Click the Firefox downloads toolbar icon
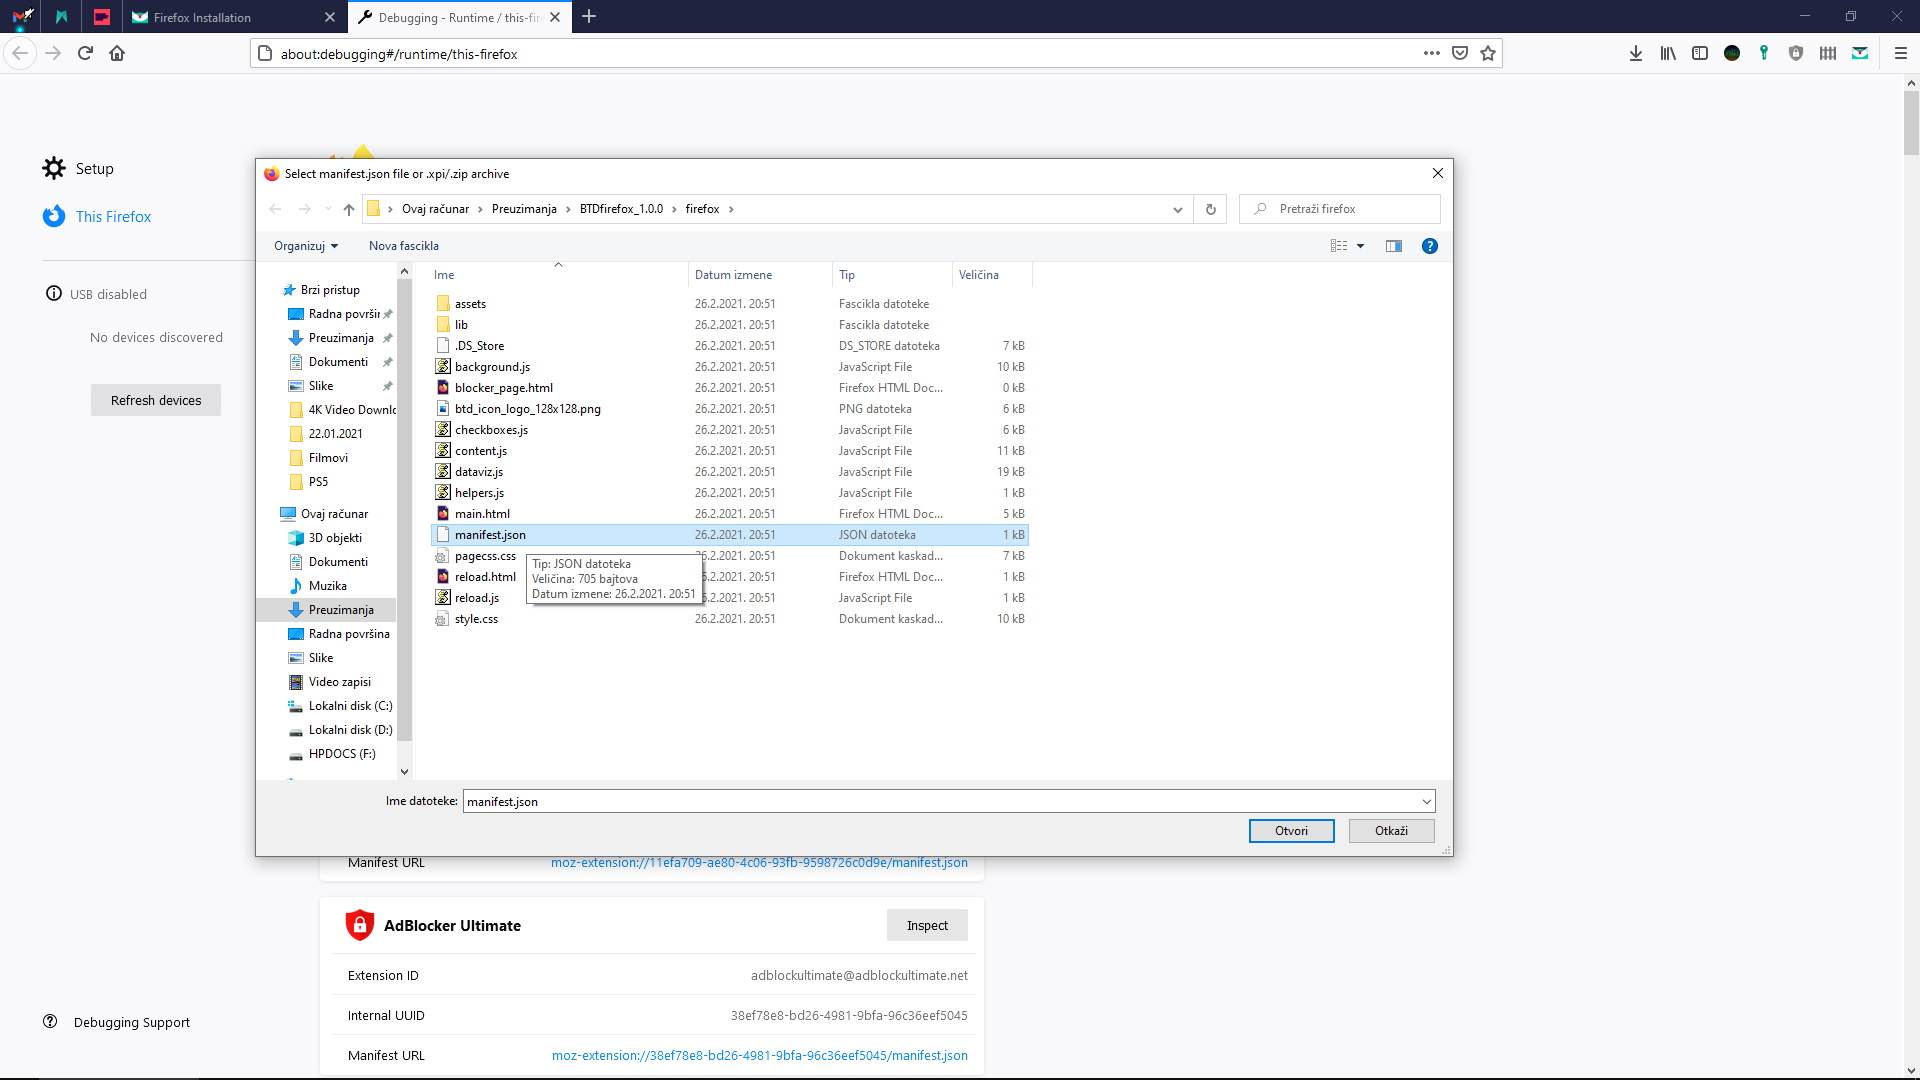This screenshot has height=1080, width=1920. pyautogui.click(x=1636, y=54)
